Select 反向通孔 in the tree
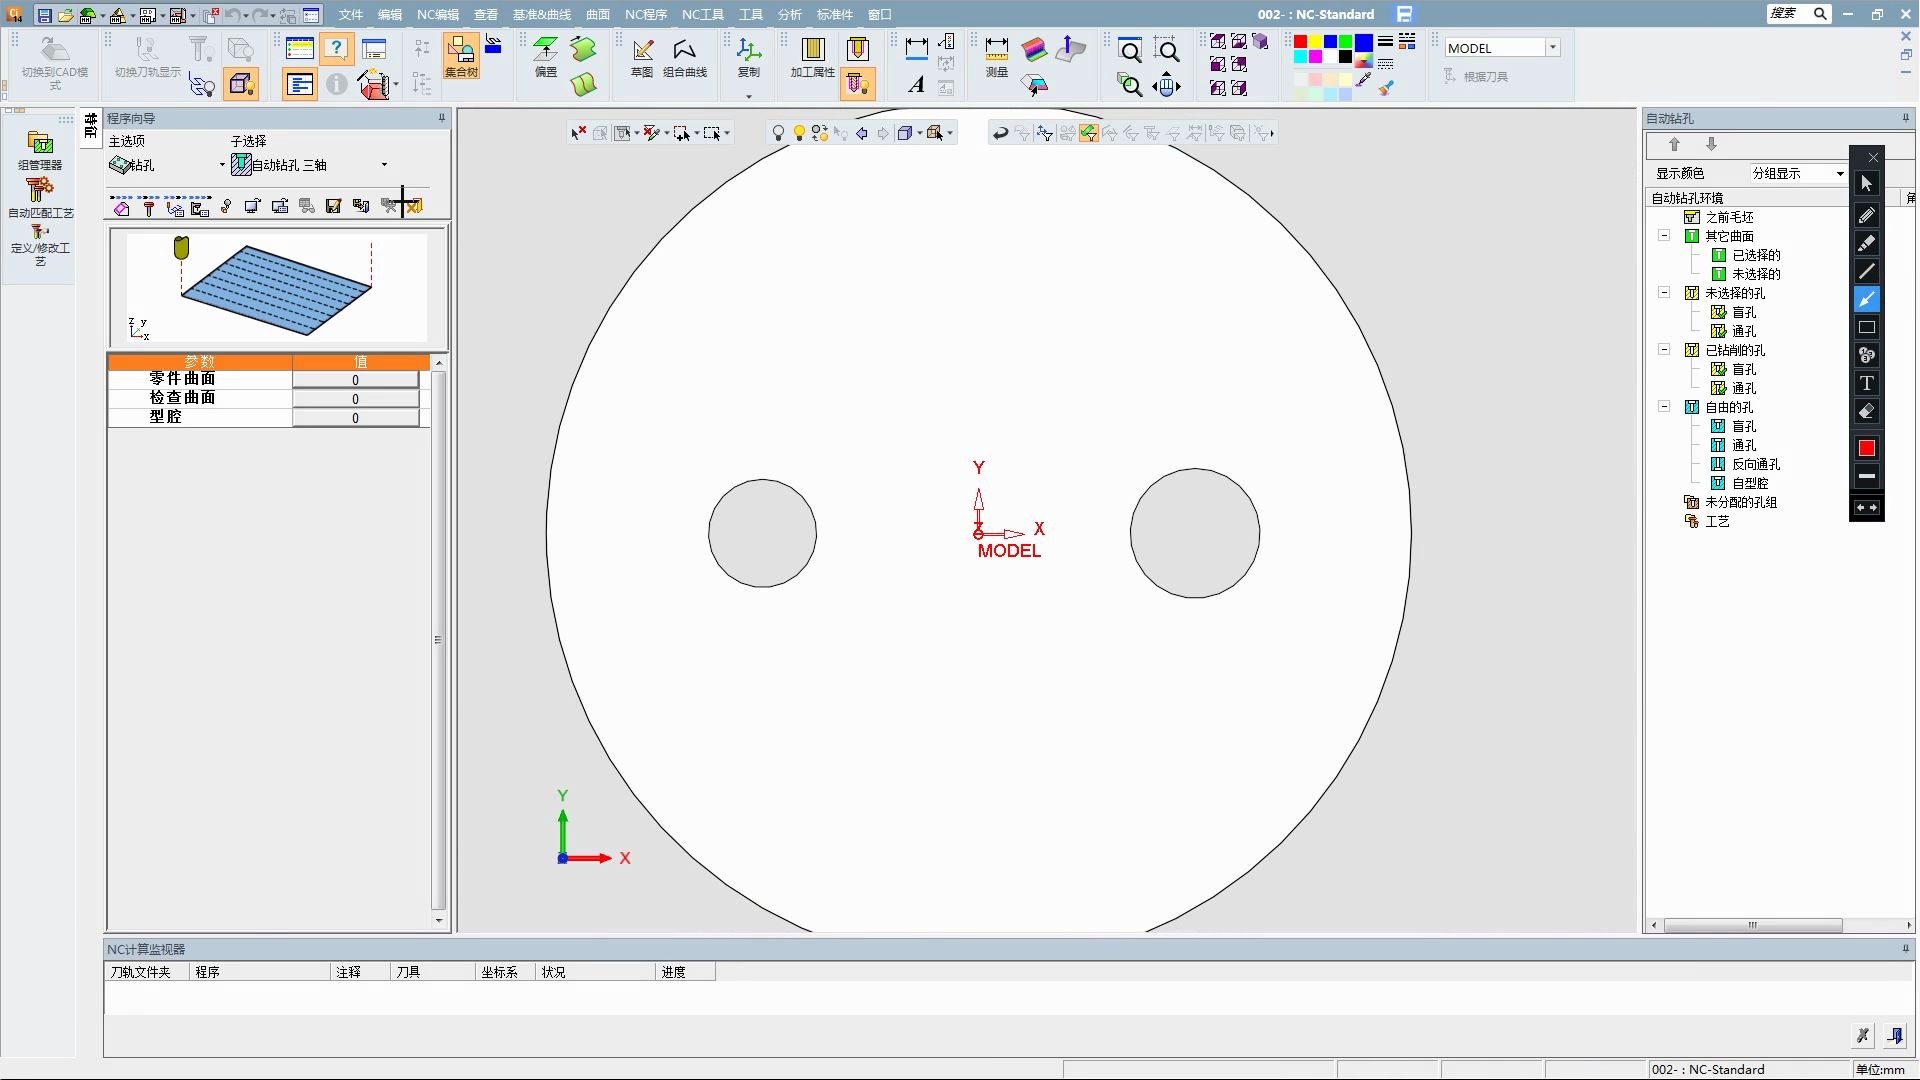This screenshot has height=1080, width=1920. (x=1755, y=464)
